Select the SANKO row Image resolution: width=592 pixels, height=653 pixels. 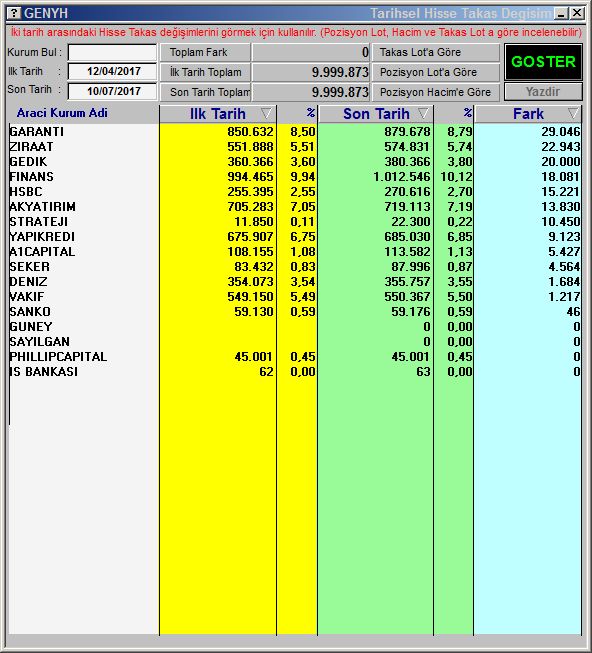coord(295,312)
